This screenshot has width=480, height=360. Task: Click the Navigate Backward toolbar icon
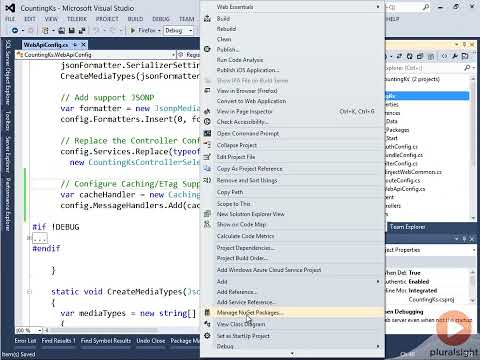tap(15, 31)
